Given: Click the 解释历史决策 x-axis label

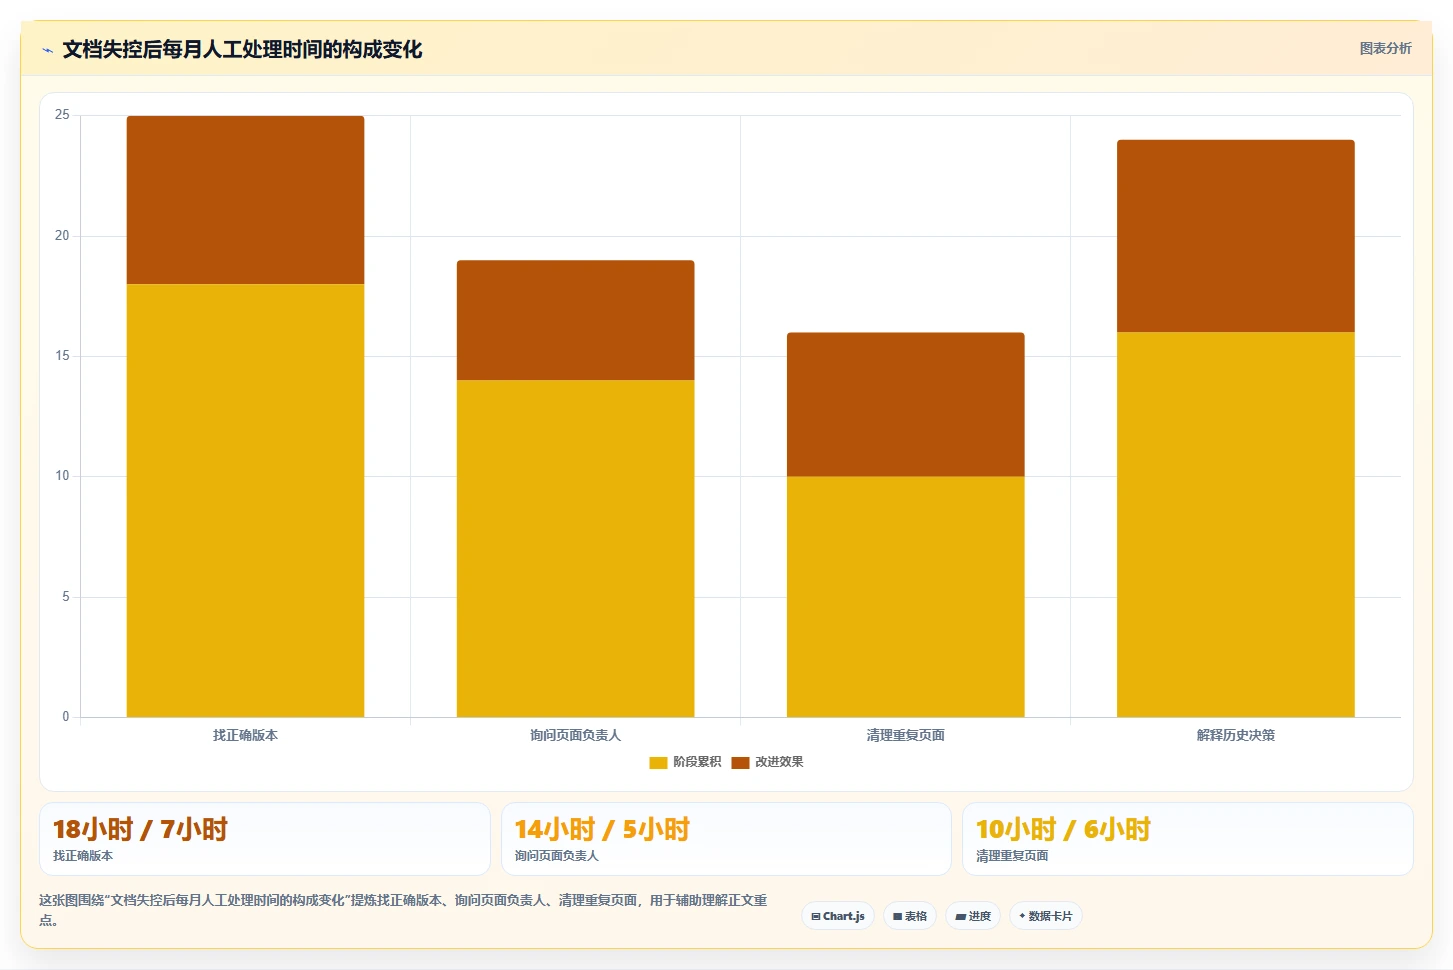Looking at the screenshot, I should [1235, 735].
